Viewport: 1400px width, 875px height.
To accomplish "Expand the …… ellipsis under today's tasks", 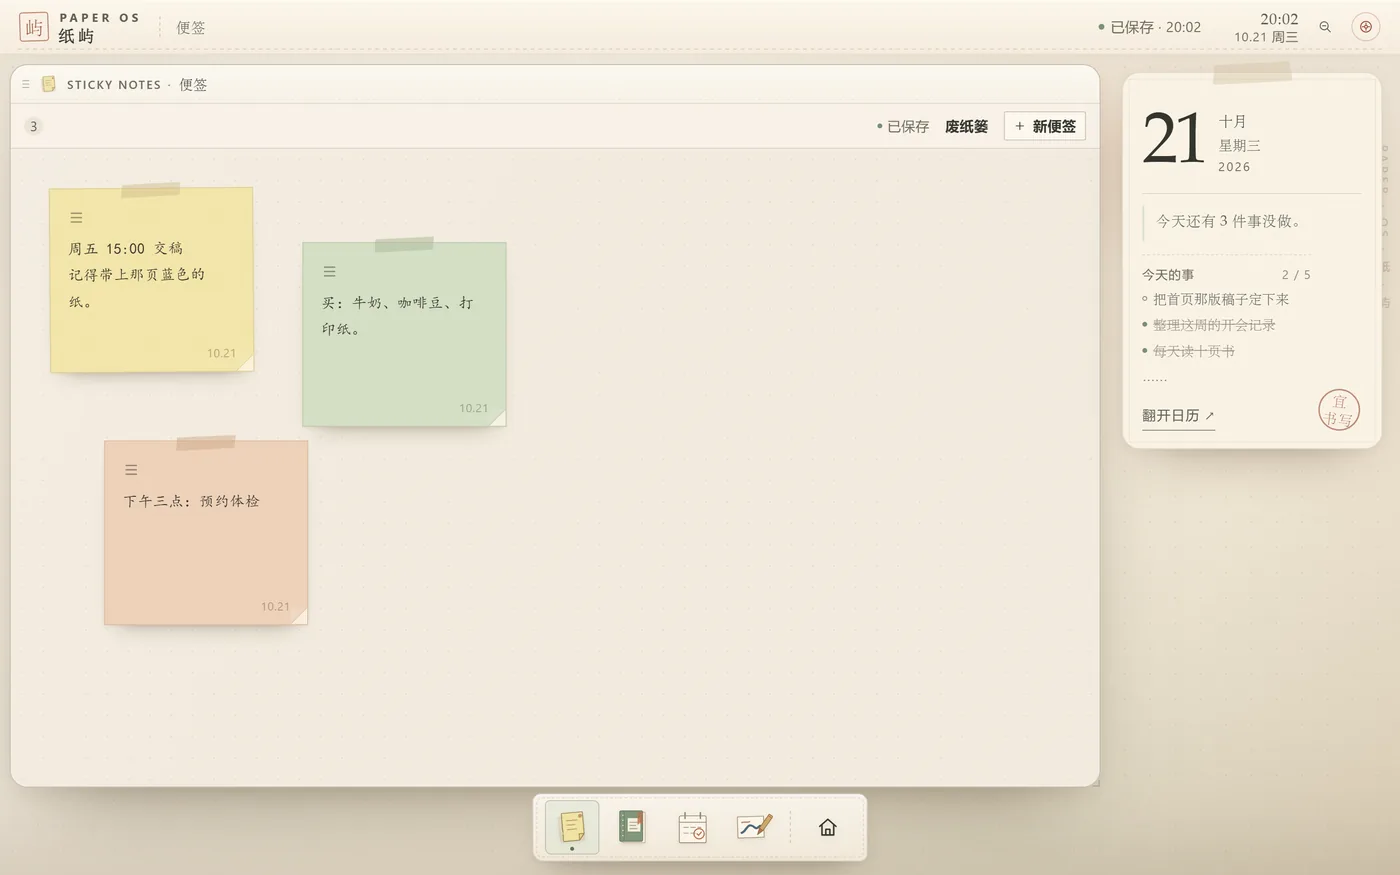I will [1154, 378].
